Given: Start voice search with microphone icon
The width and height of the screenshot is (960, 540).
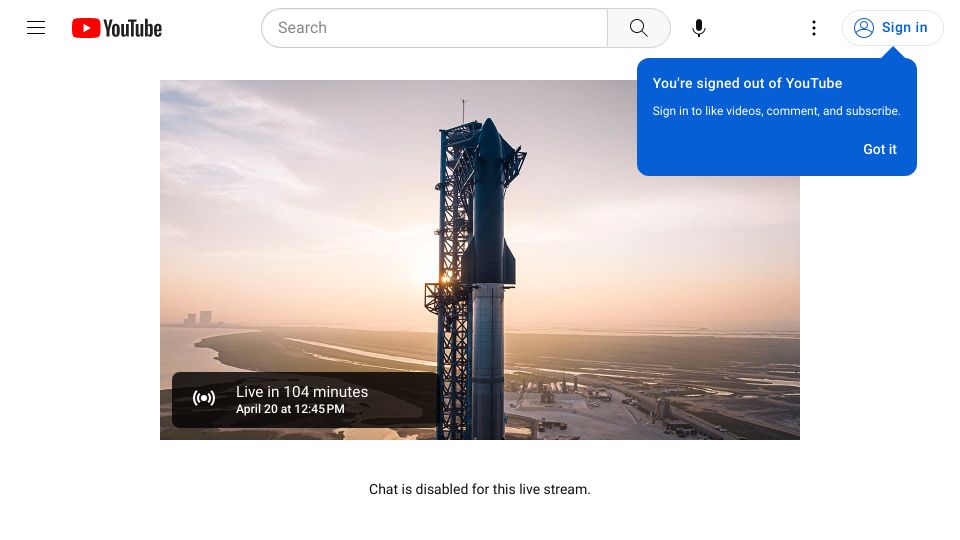Looking at the screenshot, I should tap(699, 28).
